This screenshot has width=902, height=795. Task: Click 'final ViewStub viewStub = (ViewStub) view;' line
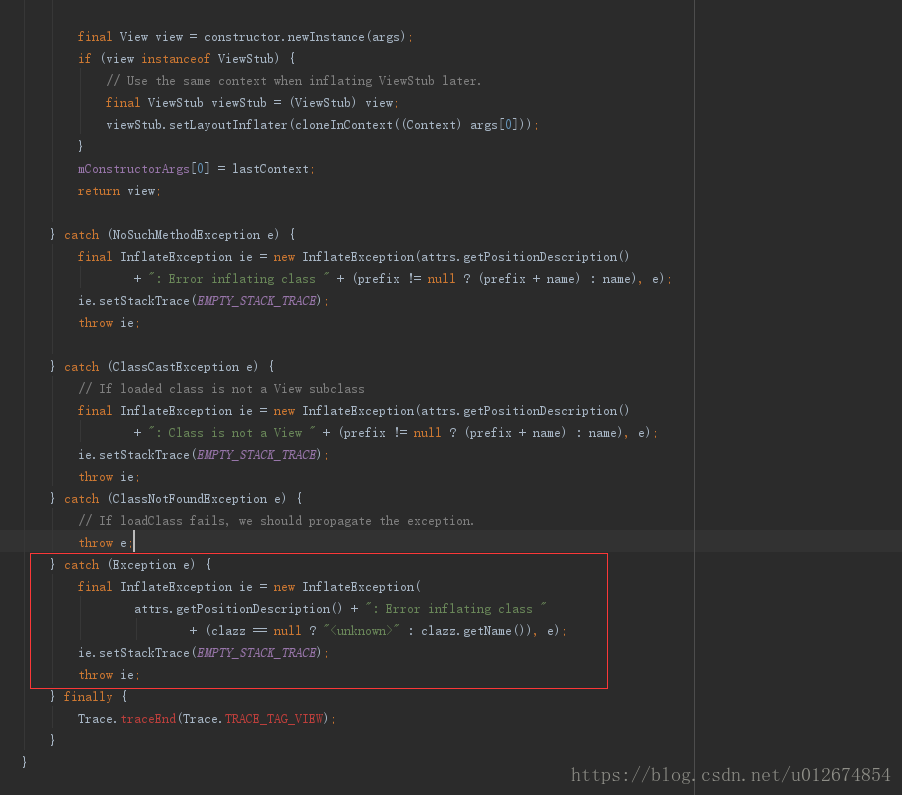[x=252, y=103]
